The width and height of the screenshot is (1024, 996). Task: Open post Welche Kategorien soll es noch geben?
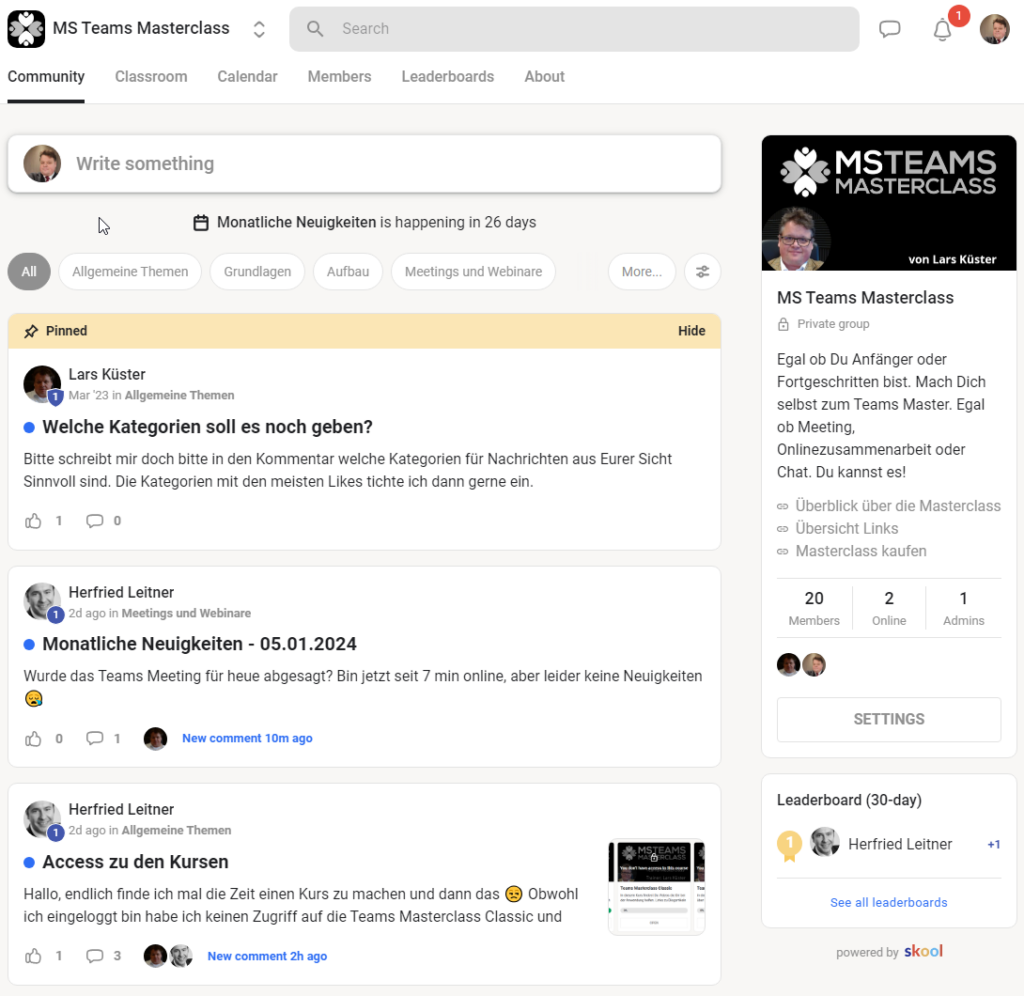pos(208,426)
